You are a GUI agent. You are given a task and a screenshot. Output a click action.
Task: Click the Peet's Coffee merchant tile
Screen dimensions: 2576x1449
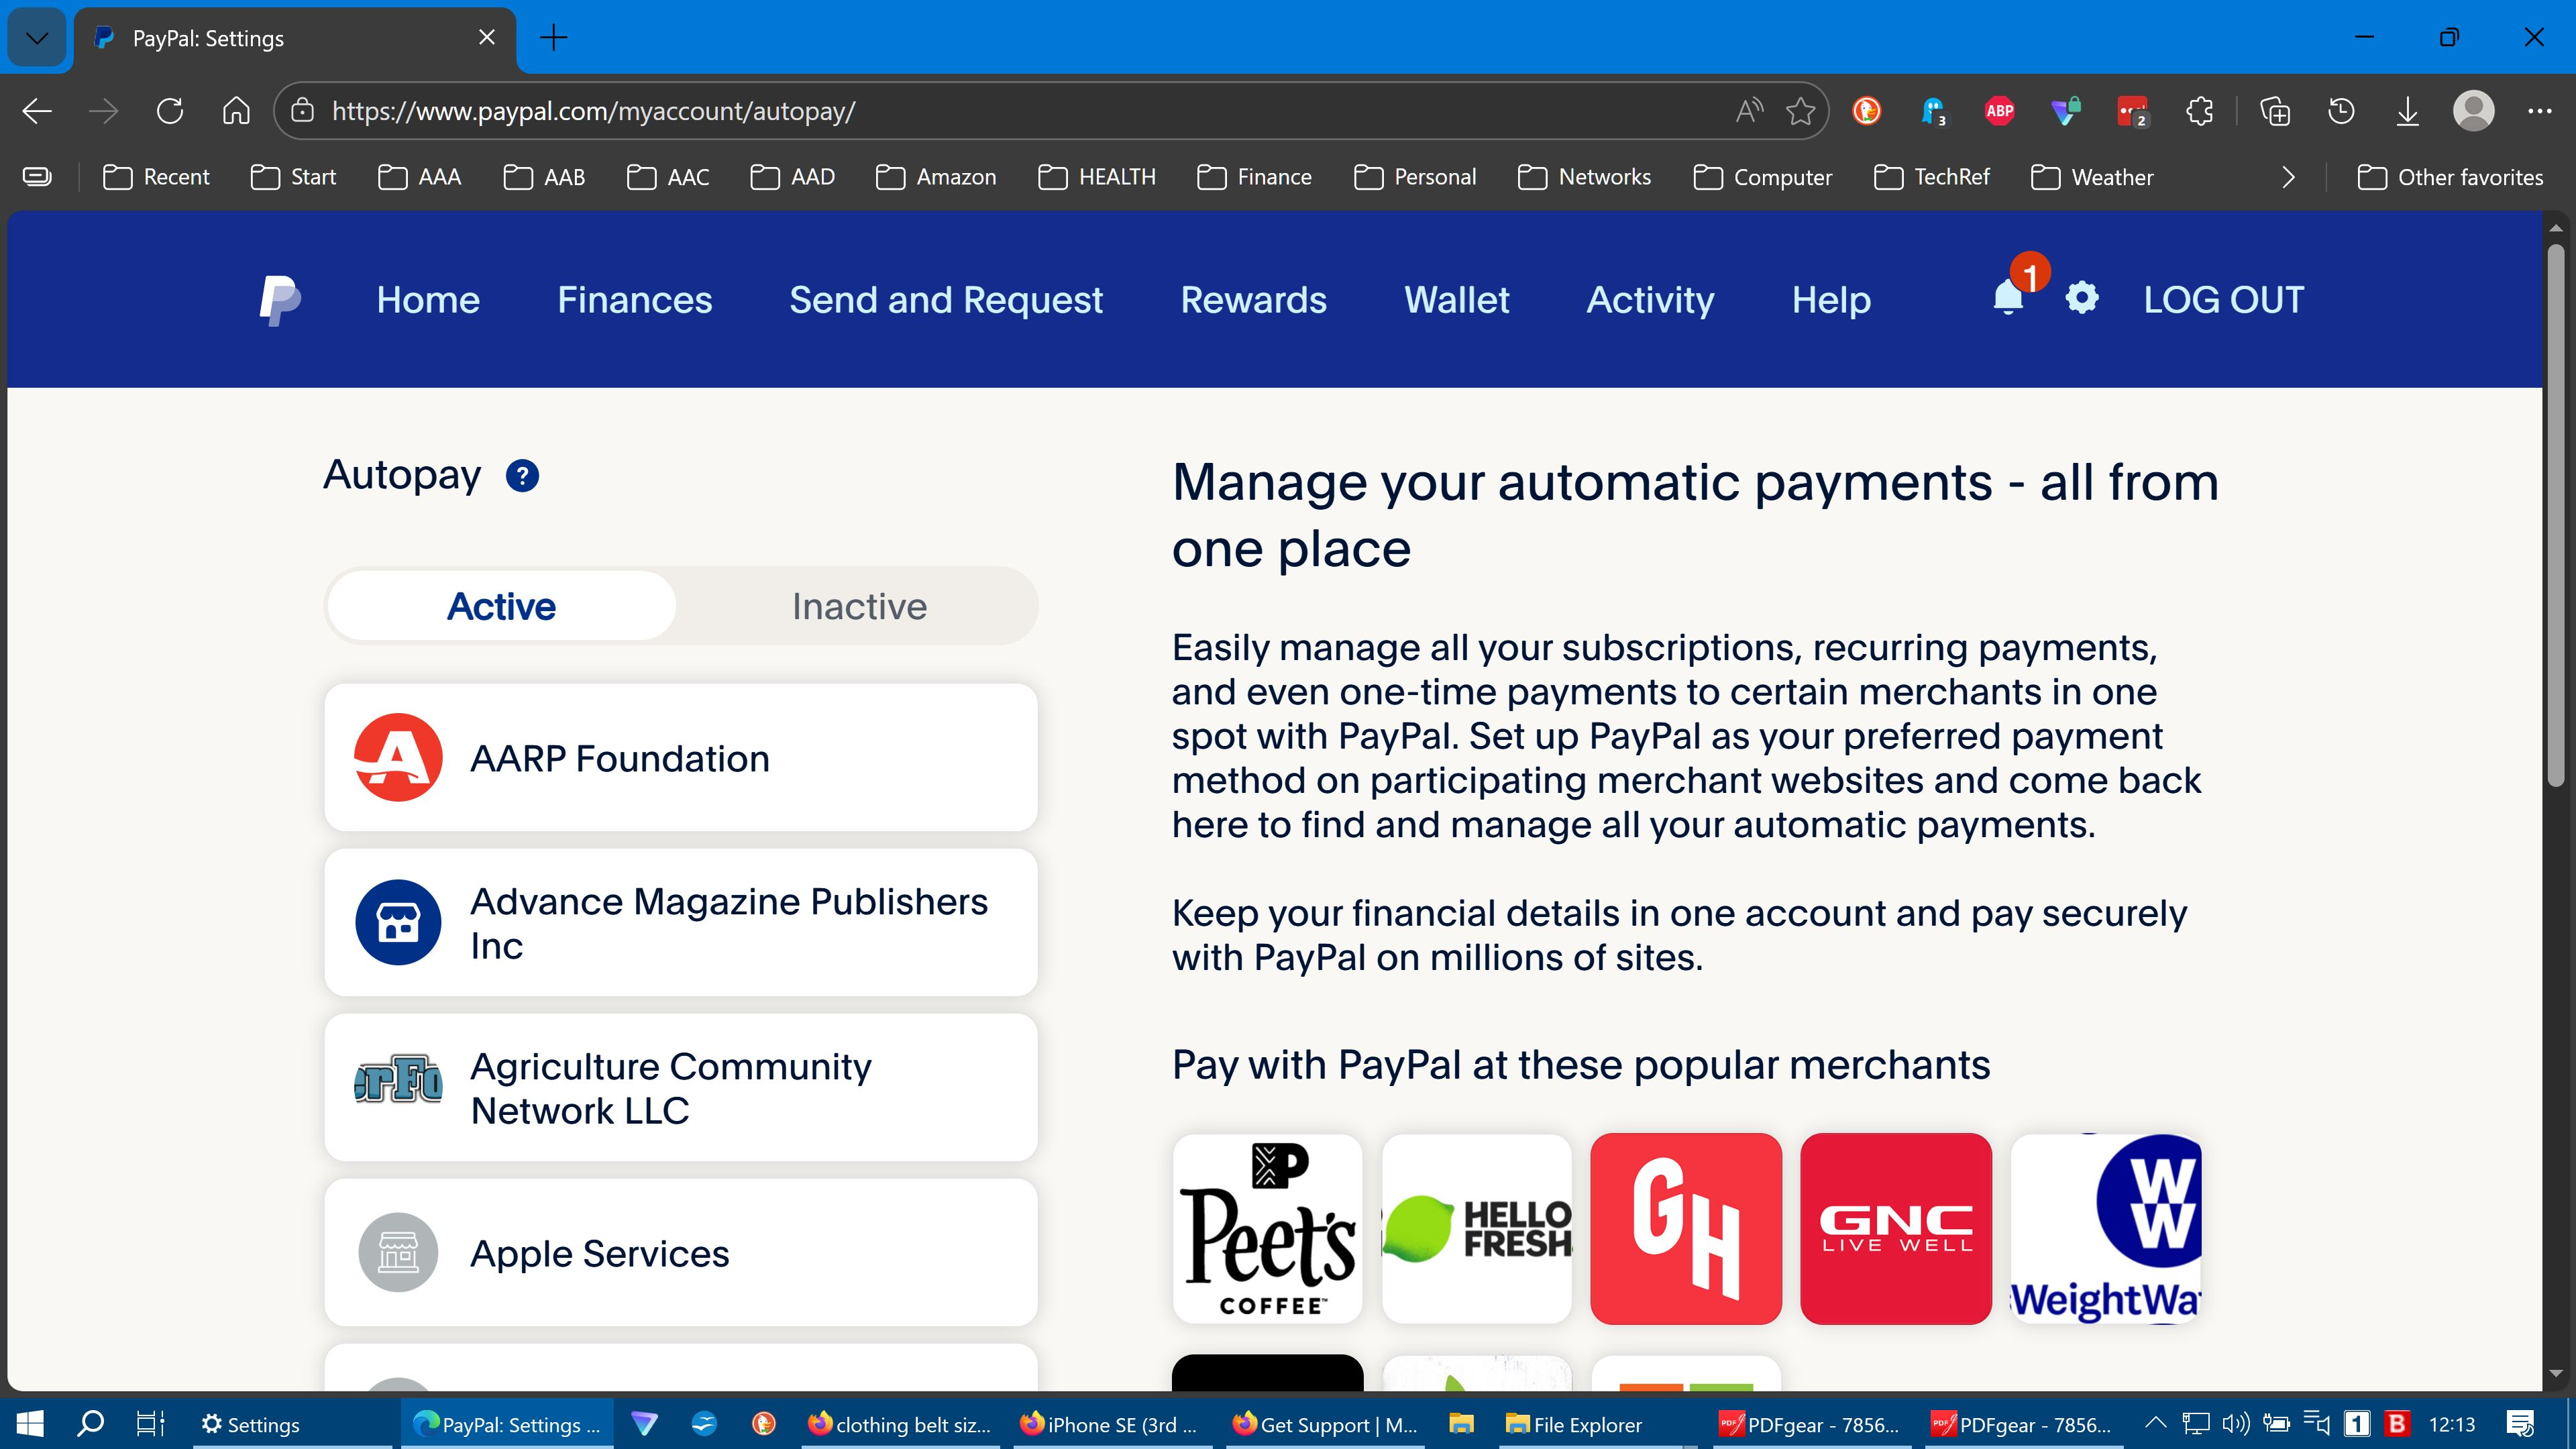(x=1267, y=1228)
